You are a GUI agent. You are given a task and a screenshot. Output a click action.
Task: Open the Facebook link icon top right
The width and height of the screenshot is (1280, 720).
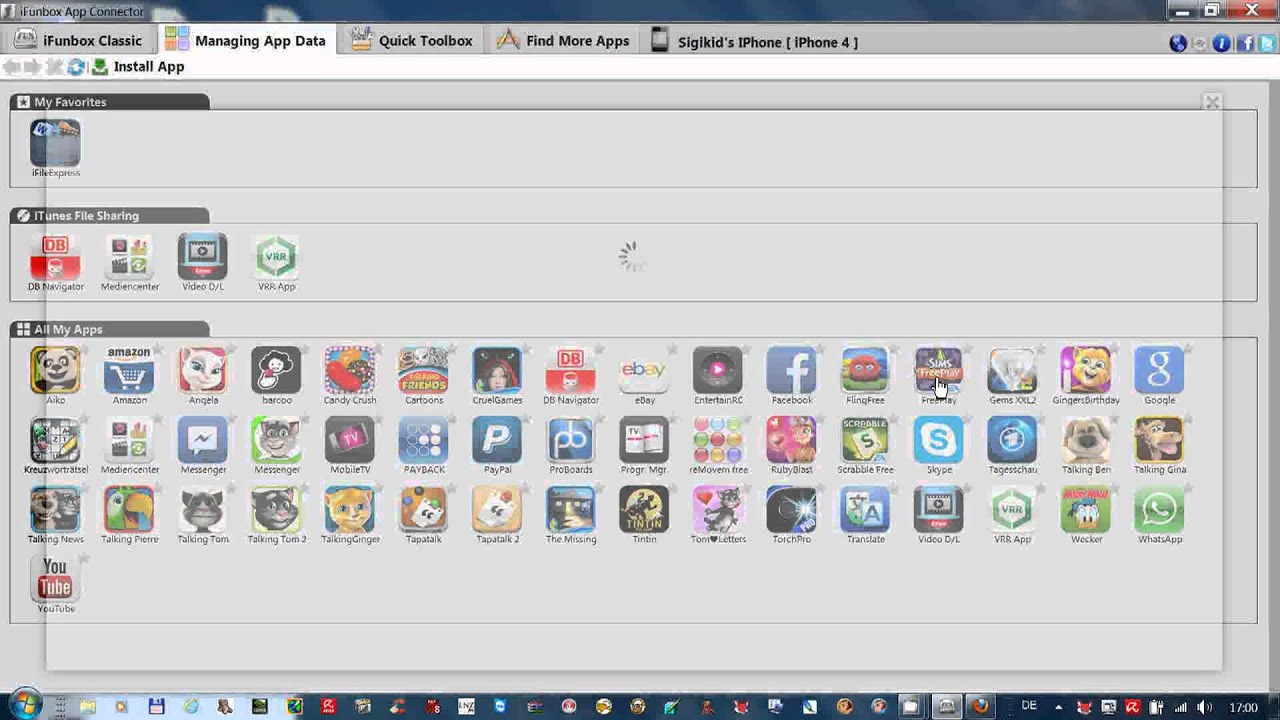pyautogui.click(x=1246, y=43)
